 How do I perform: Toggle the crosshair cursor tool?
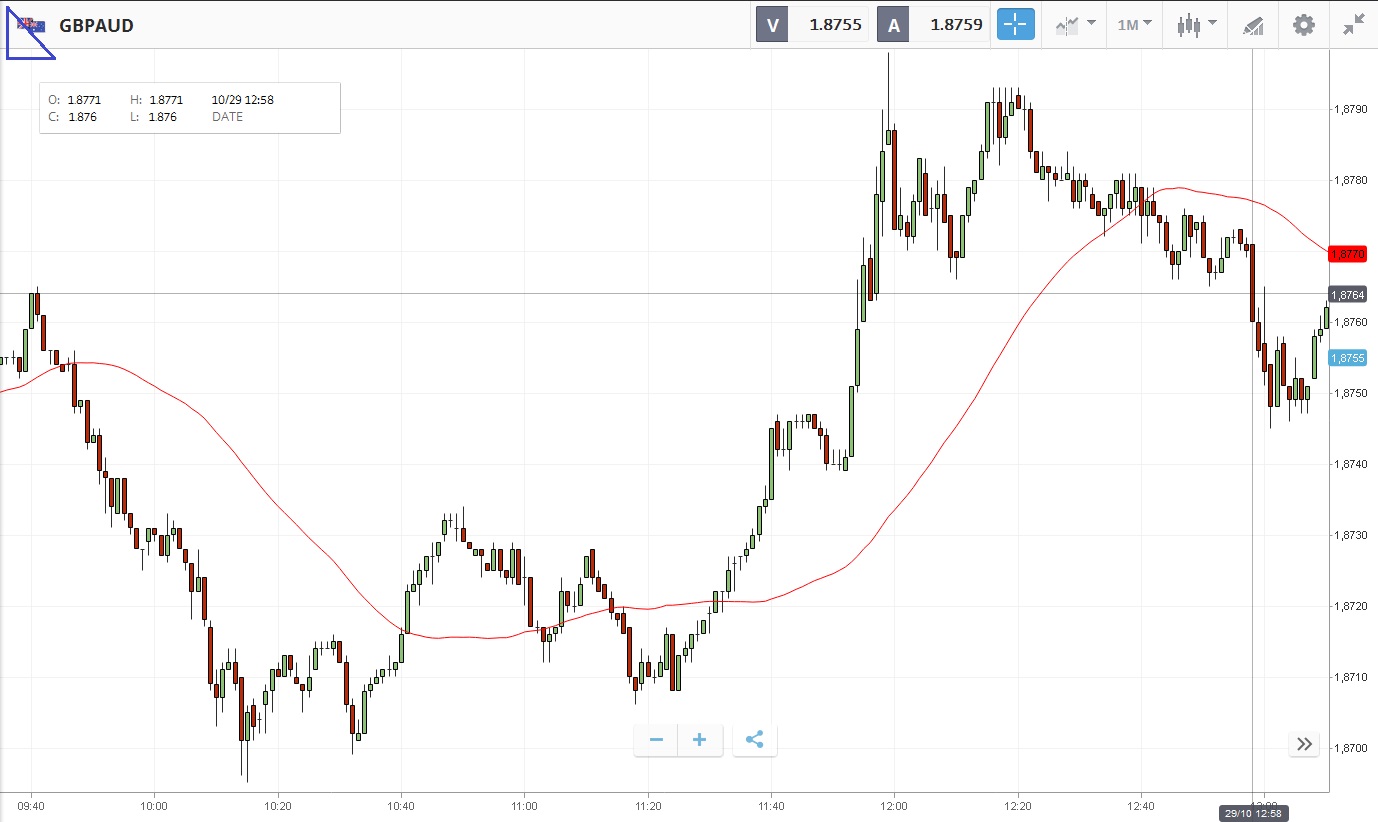(1015, 25)
